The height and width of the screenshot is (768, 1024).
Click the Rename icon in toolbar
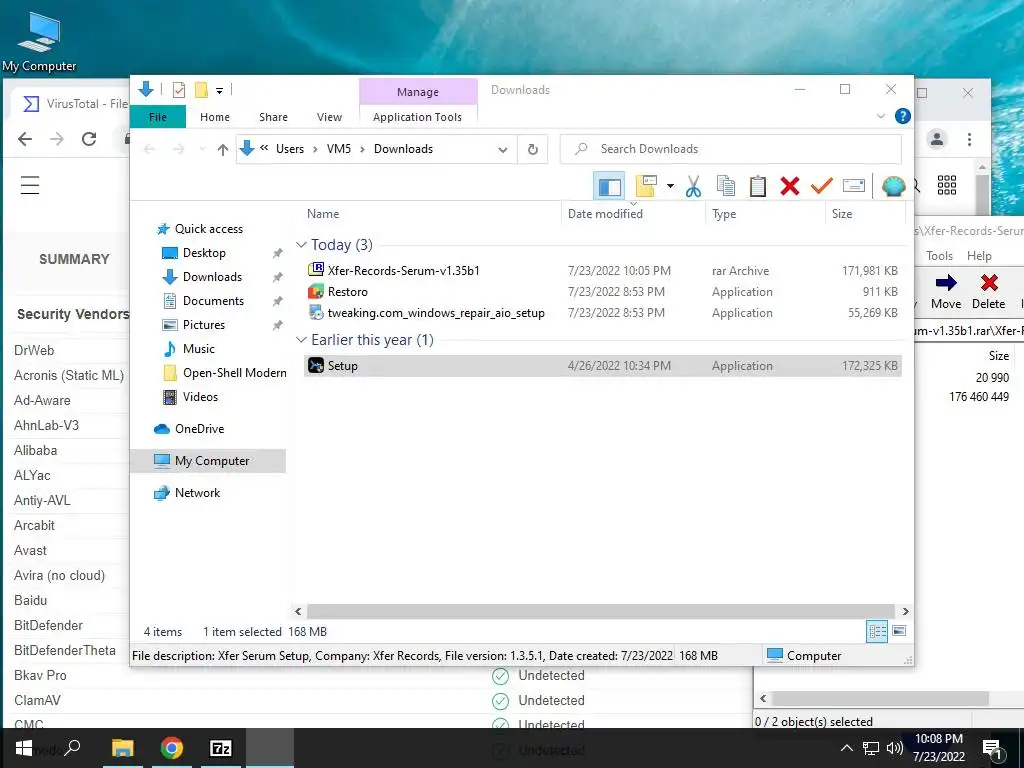(x=854, y=187)
